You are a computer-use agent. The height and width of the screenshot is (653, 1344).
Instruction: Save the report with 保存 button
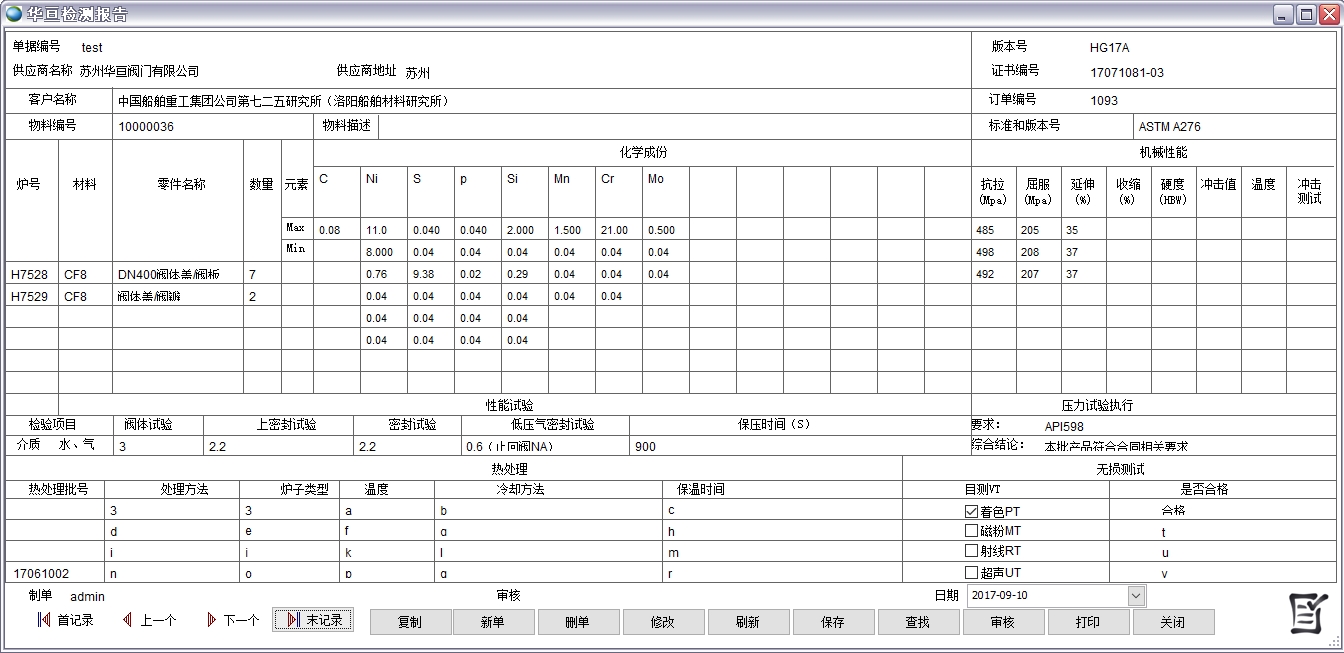point(832,622)
